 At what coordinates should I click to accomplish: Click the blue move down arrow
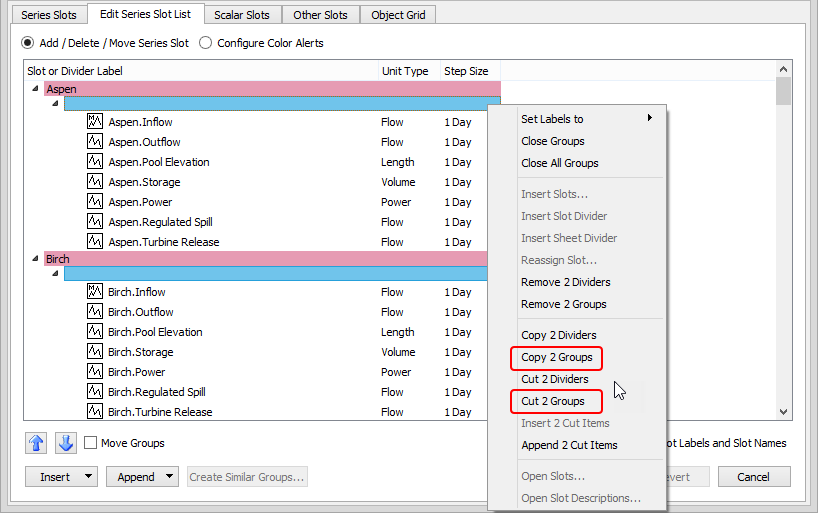click(65, 443)
